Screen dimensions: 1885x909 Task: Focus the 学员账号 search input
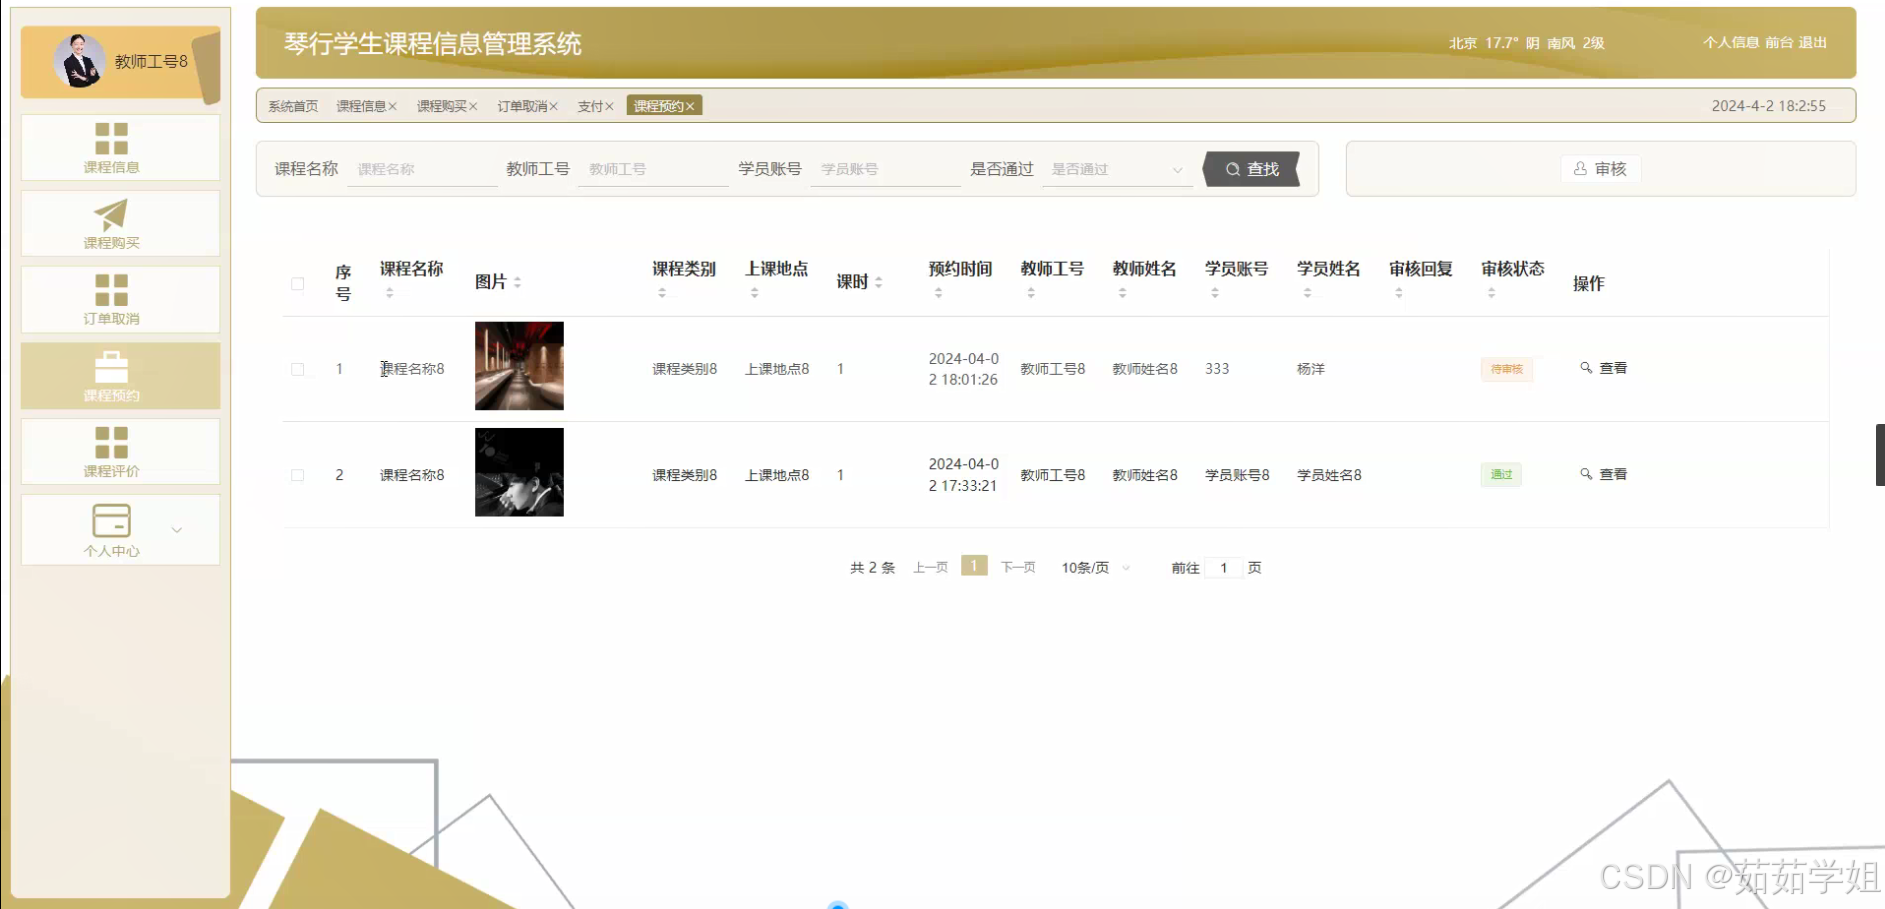(885, 169)
